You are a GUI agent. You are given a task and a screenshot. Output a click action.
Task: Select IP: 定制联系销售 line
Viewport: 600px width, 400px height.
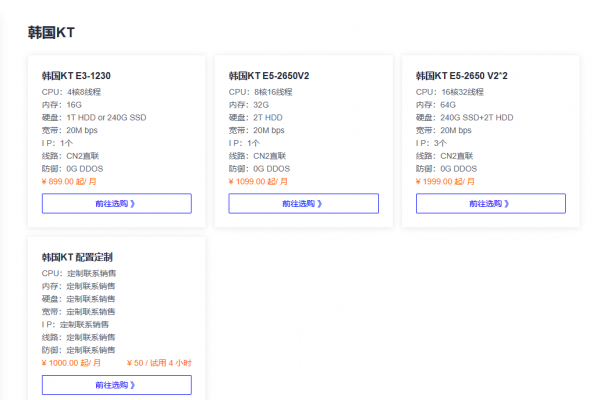[75, 325]
